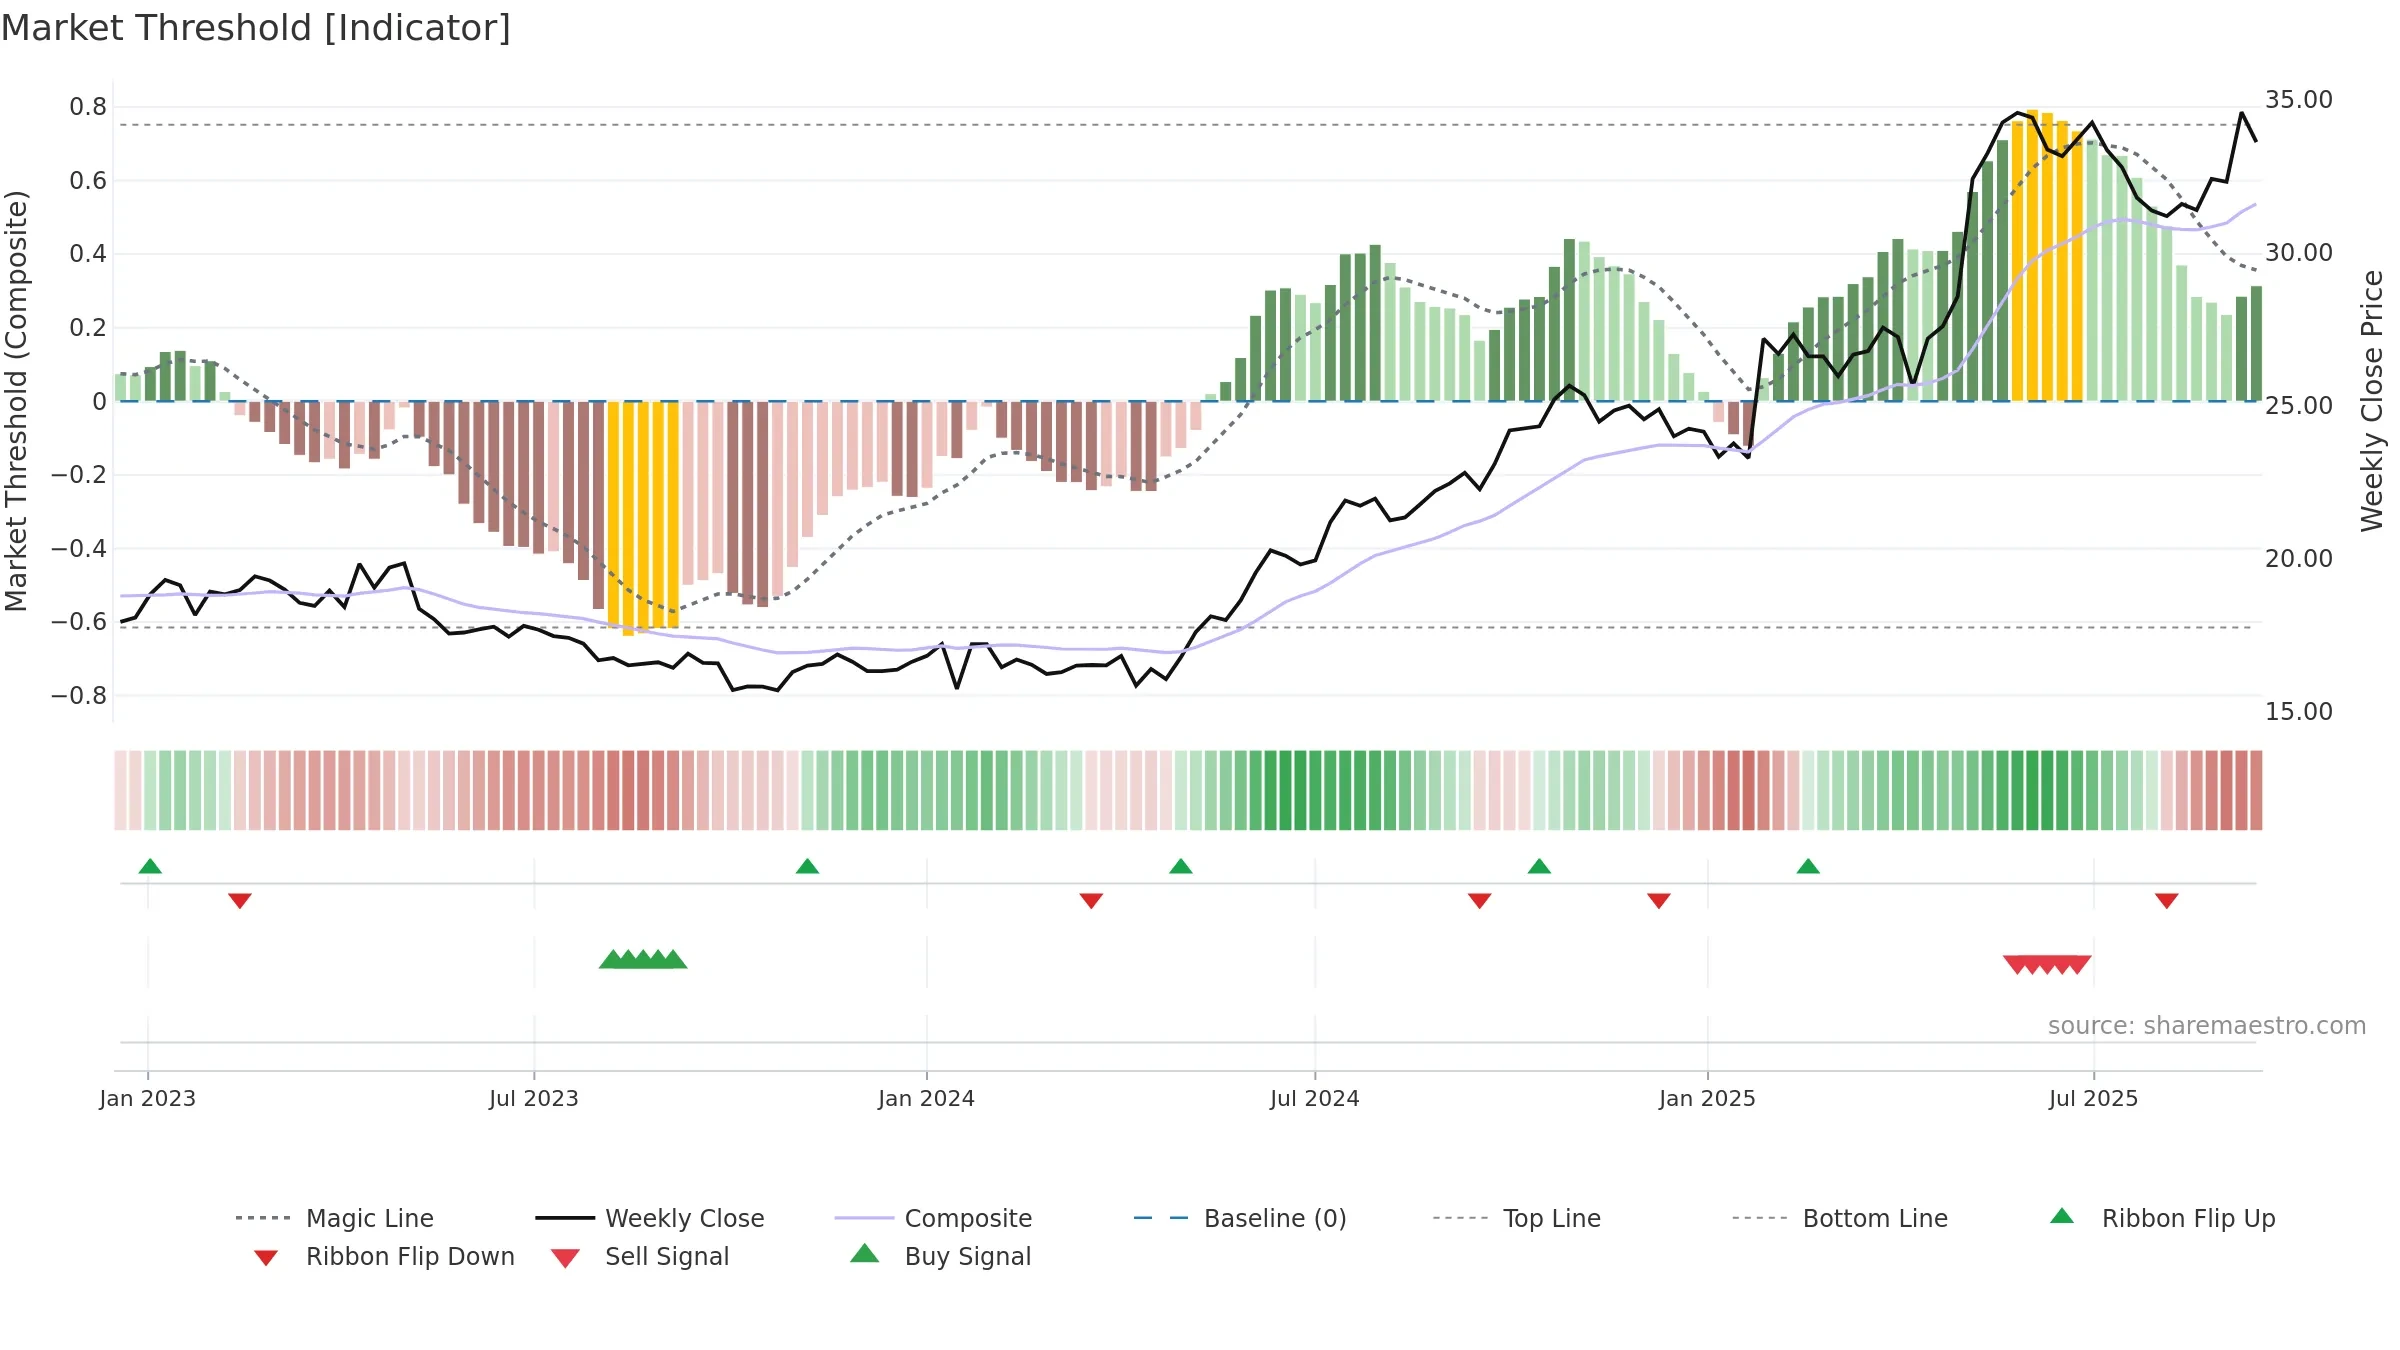The height and width of the screenshot is (1350, 2400).
Task: Click the ribbon flip down marker in Sep 2024
Action: tap(1480, 901)
